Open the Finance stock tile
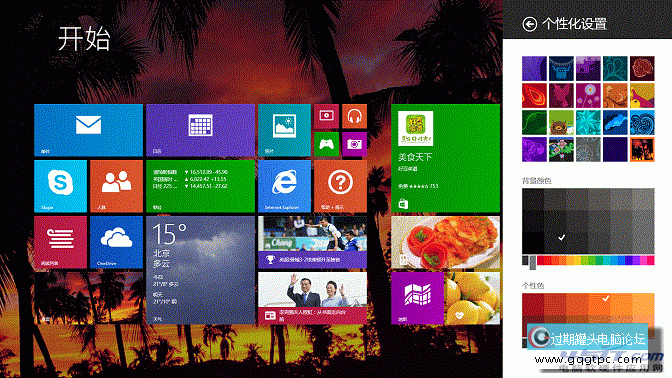Image resolution: width=672 pixels, height=378 pixels. 200,186
